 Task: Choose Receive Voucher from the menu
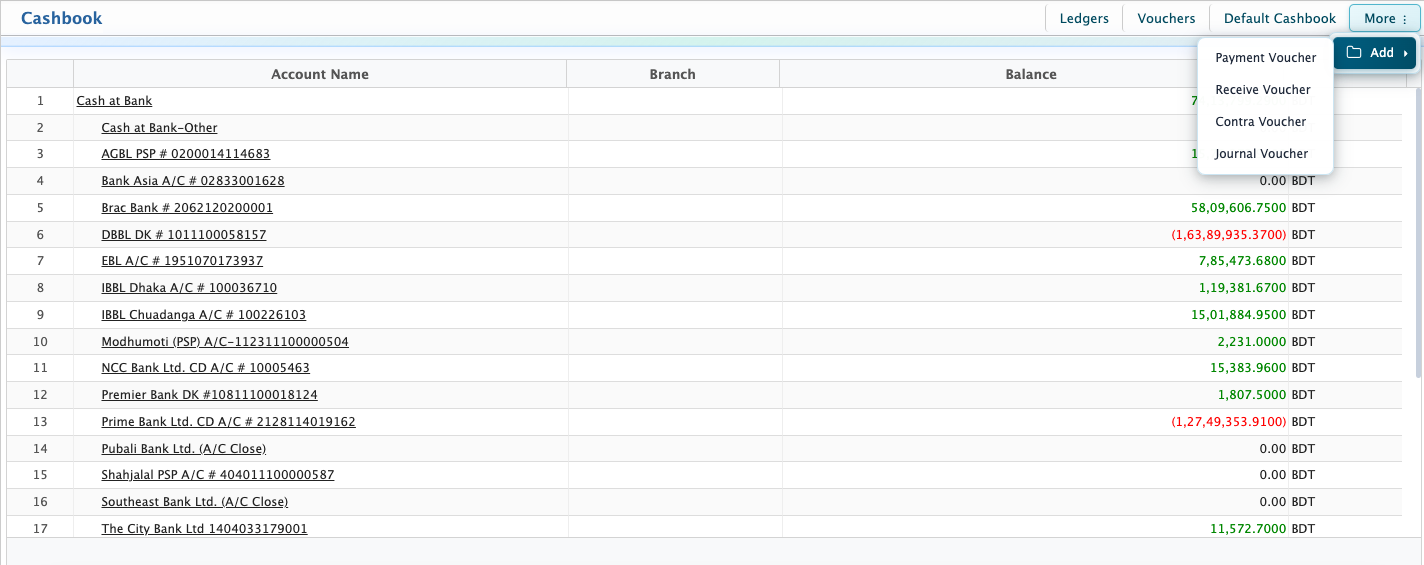click(x=1265, y=90)
